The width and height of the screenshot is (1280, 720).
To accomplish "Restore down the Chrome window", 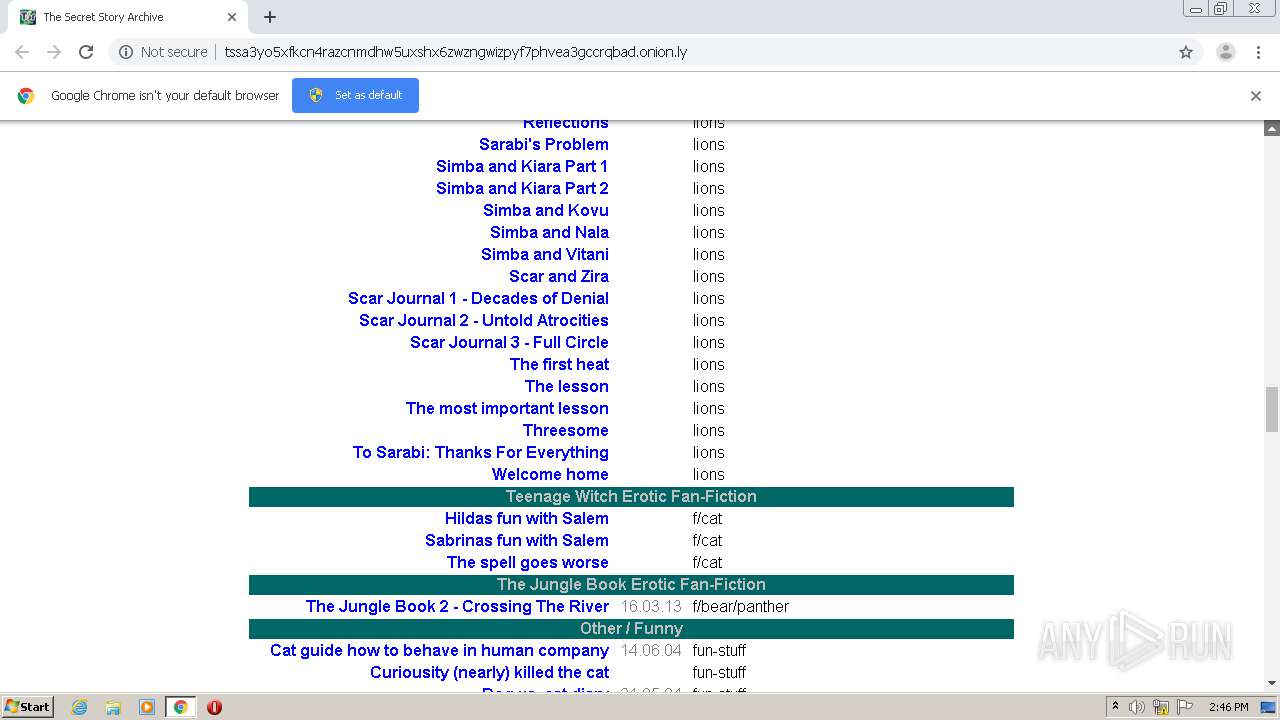I will click(x=1221, y=8).
